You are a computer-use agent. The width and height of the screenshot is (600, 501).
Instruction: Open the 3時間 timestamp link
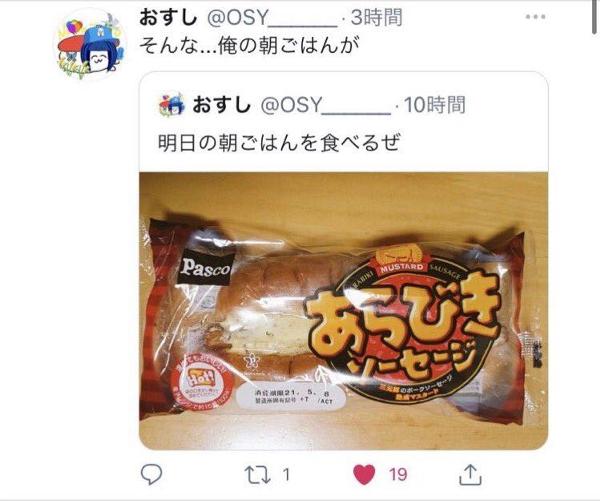click(x=377, y=18)
